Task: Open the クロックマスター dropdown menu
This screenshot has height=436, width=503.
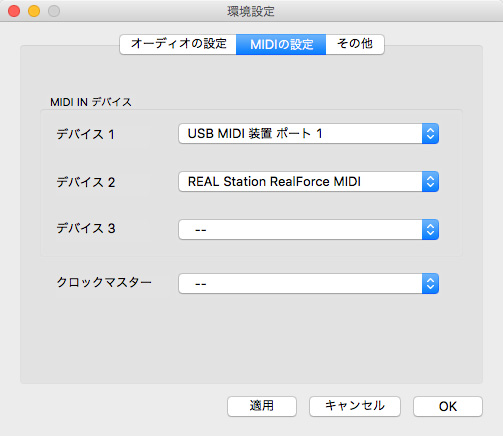Action: click(308, 284)
